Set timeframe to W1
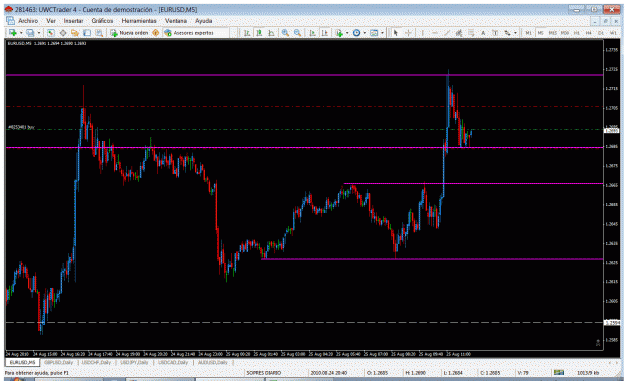 (613, 33)
